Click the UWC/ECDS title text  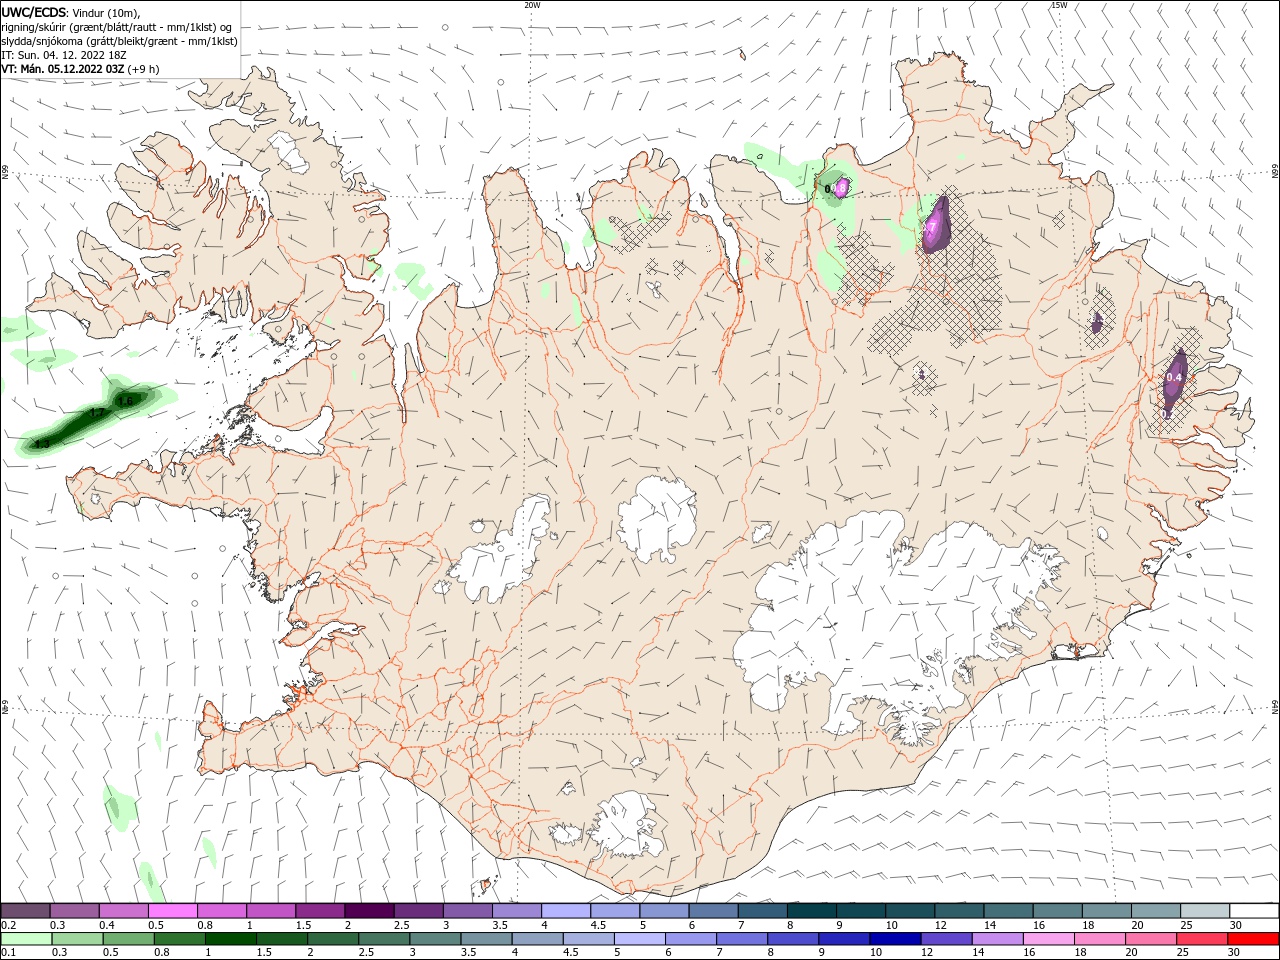tap(34, 12)
